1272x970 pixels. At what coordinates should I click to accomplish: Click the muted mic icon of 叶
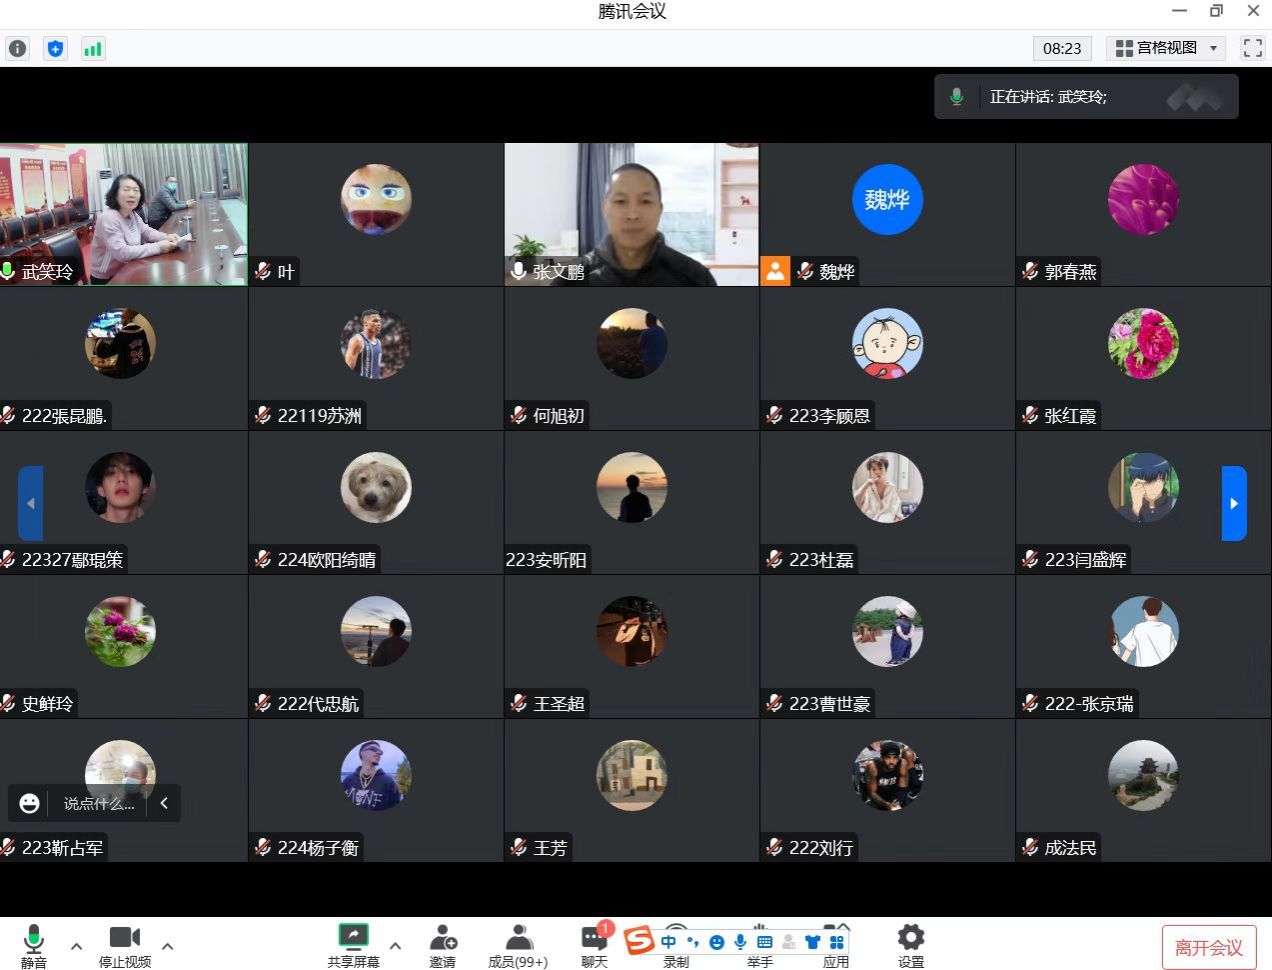click(263, 271)
